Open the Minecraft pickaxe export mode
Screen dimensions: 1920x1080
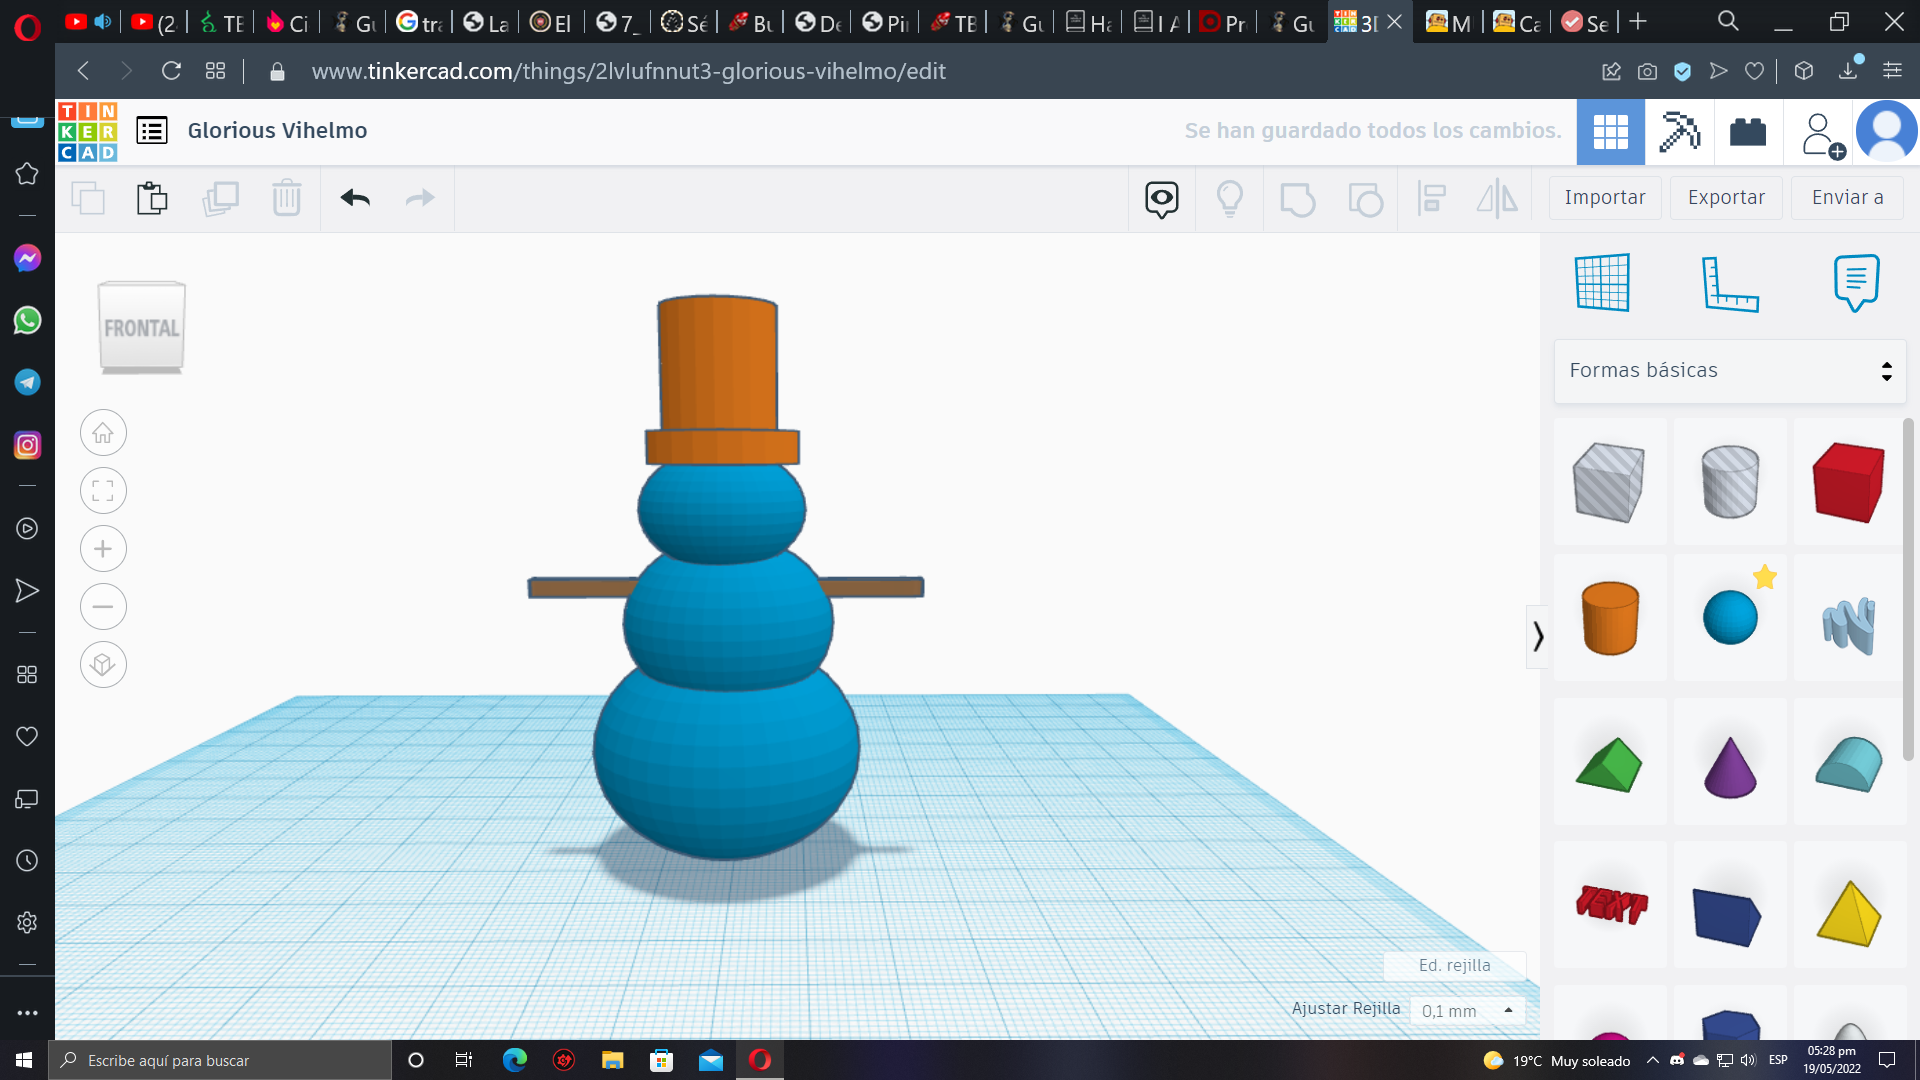click(1679, 131)
